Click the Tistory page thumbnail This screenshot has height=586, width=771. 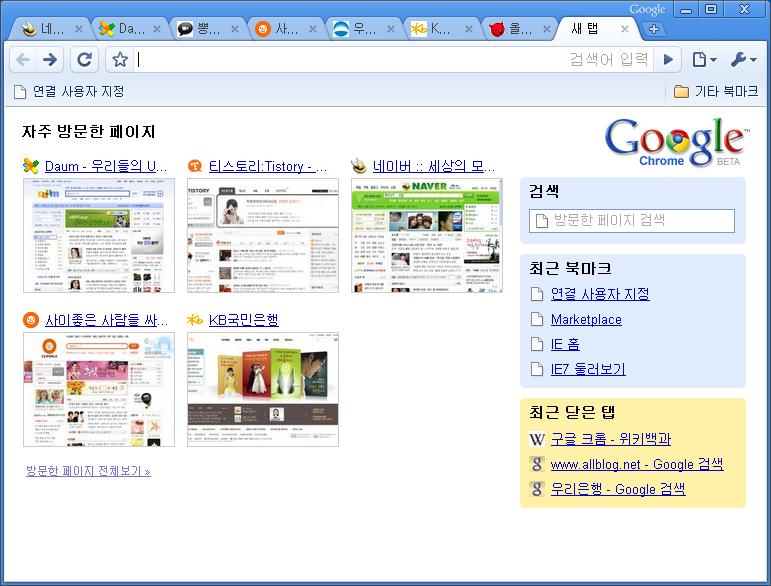(263, 235)
